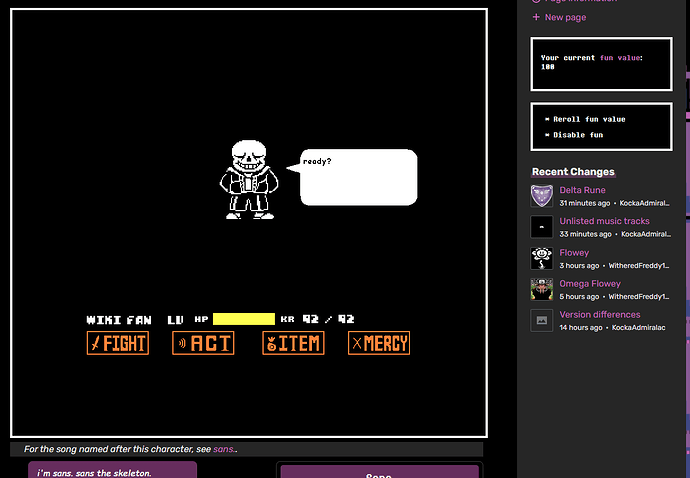690x478 pixels.
Task: Click the "5 hours ago" timestamp under Omega Flowey
Action: [579, 297]
